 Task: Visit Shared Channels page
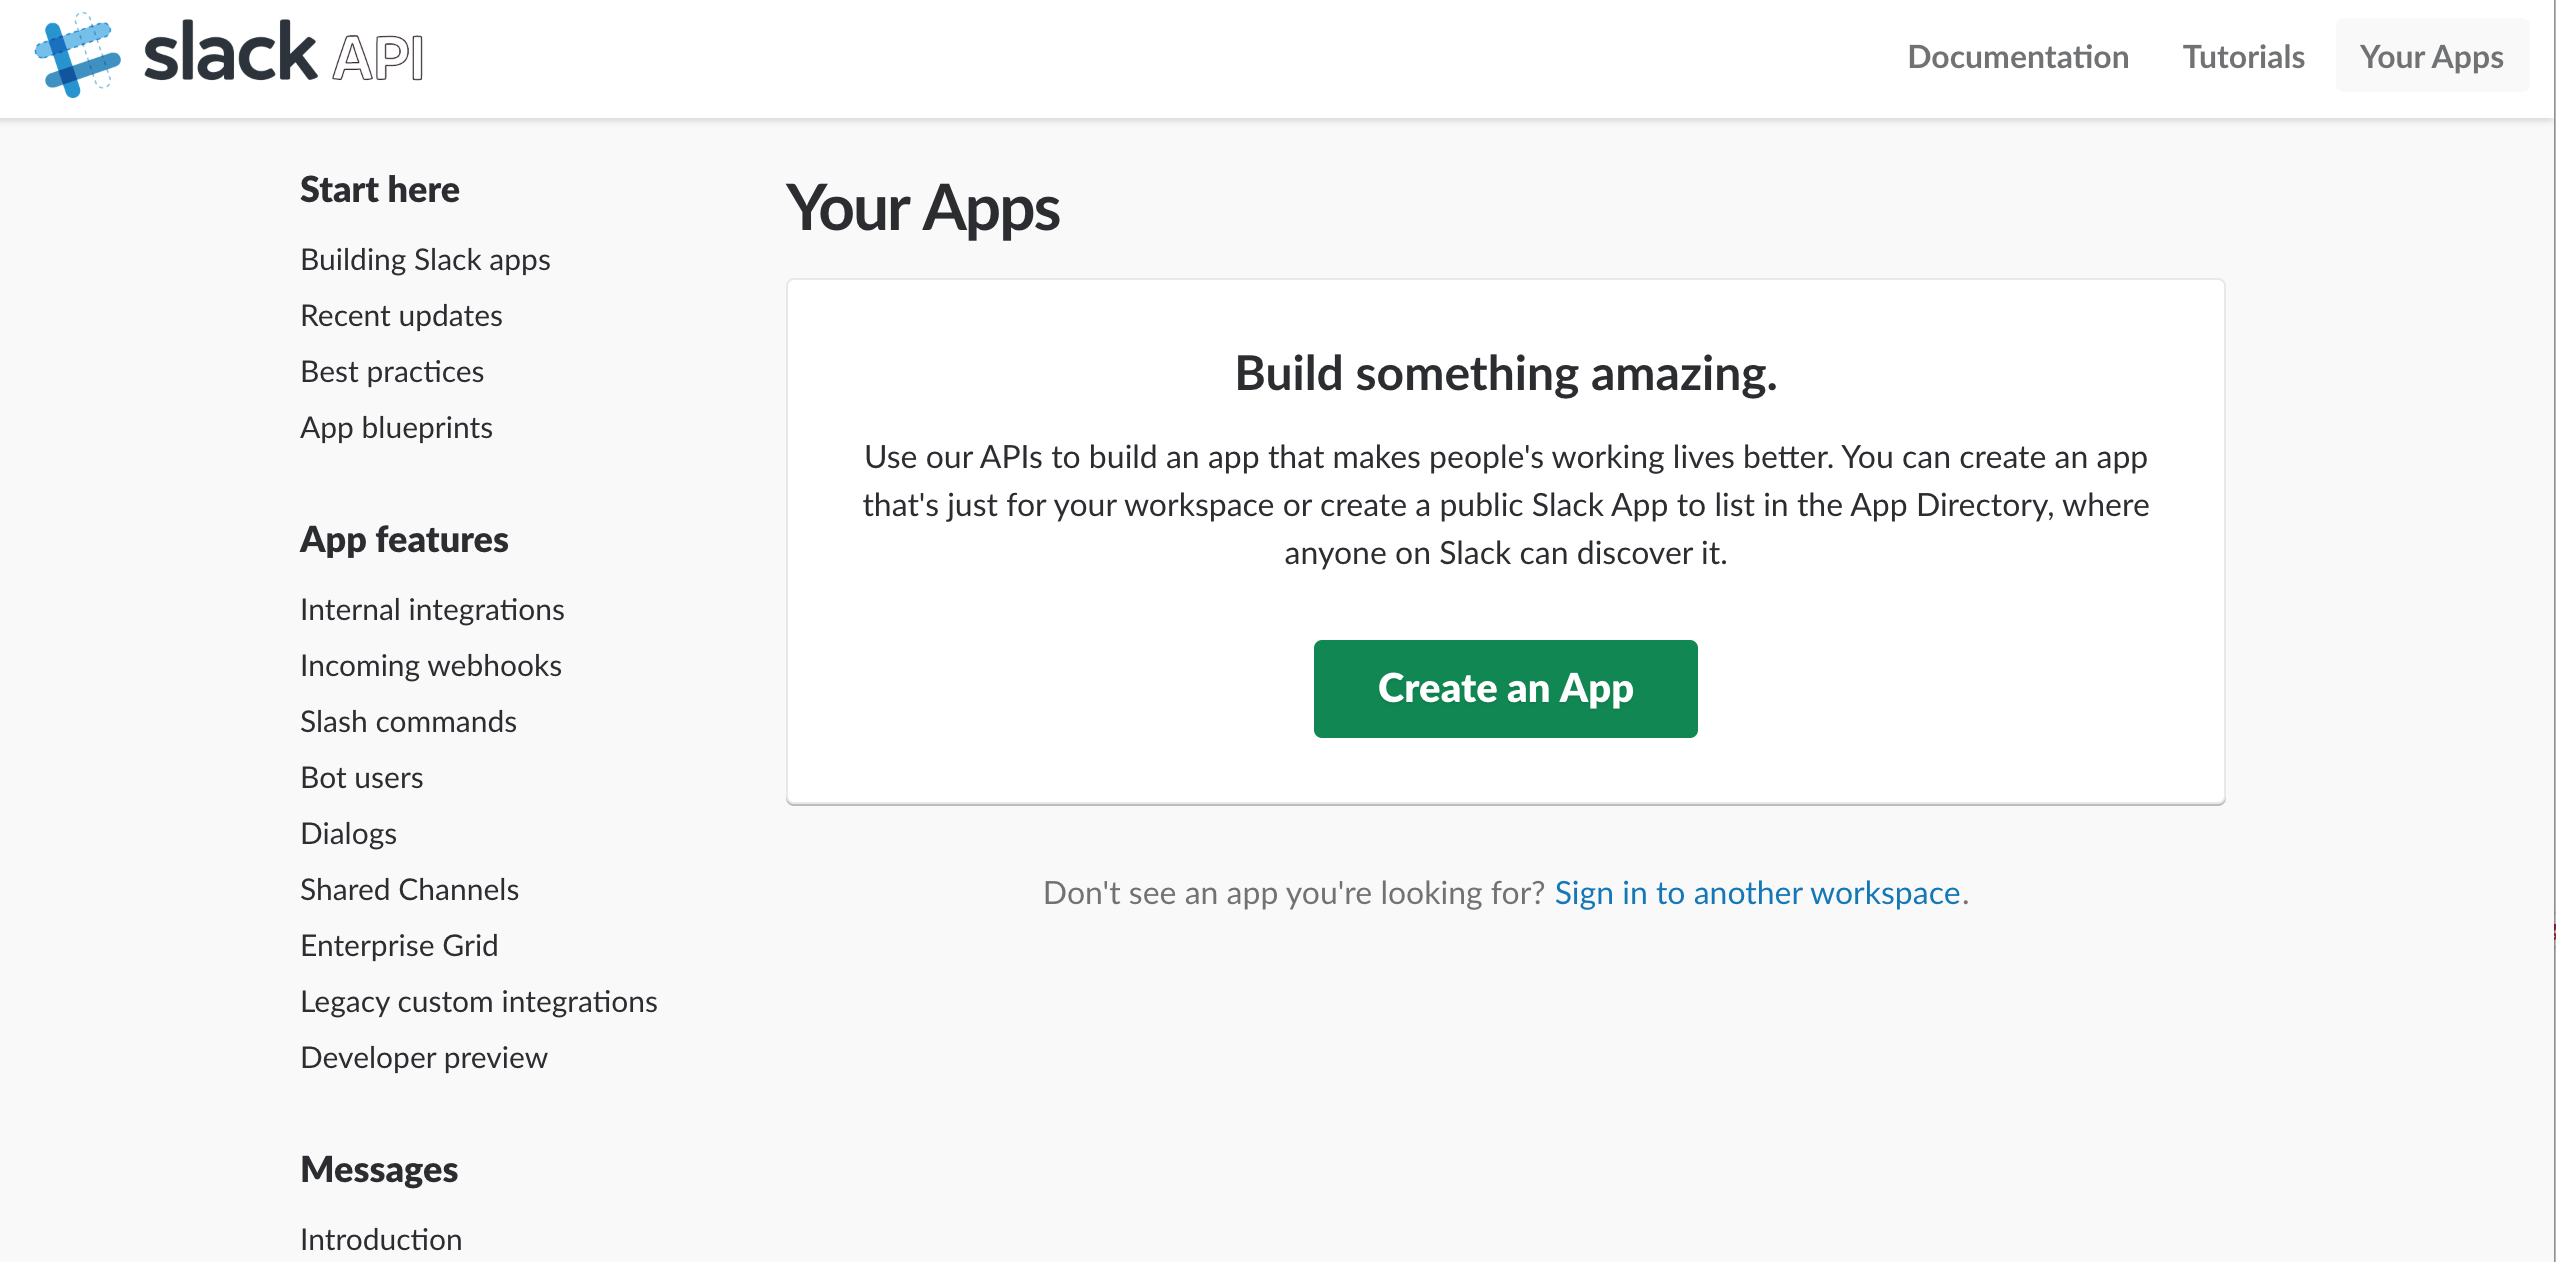pos(409,889)
